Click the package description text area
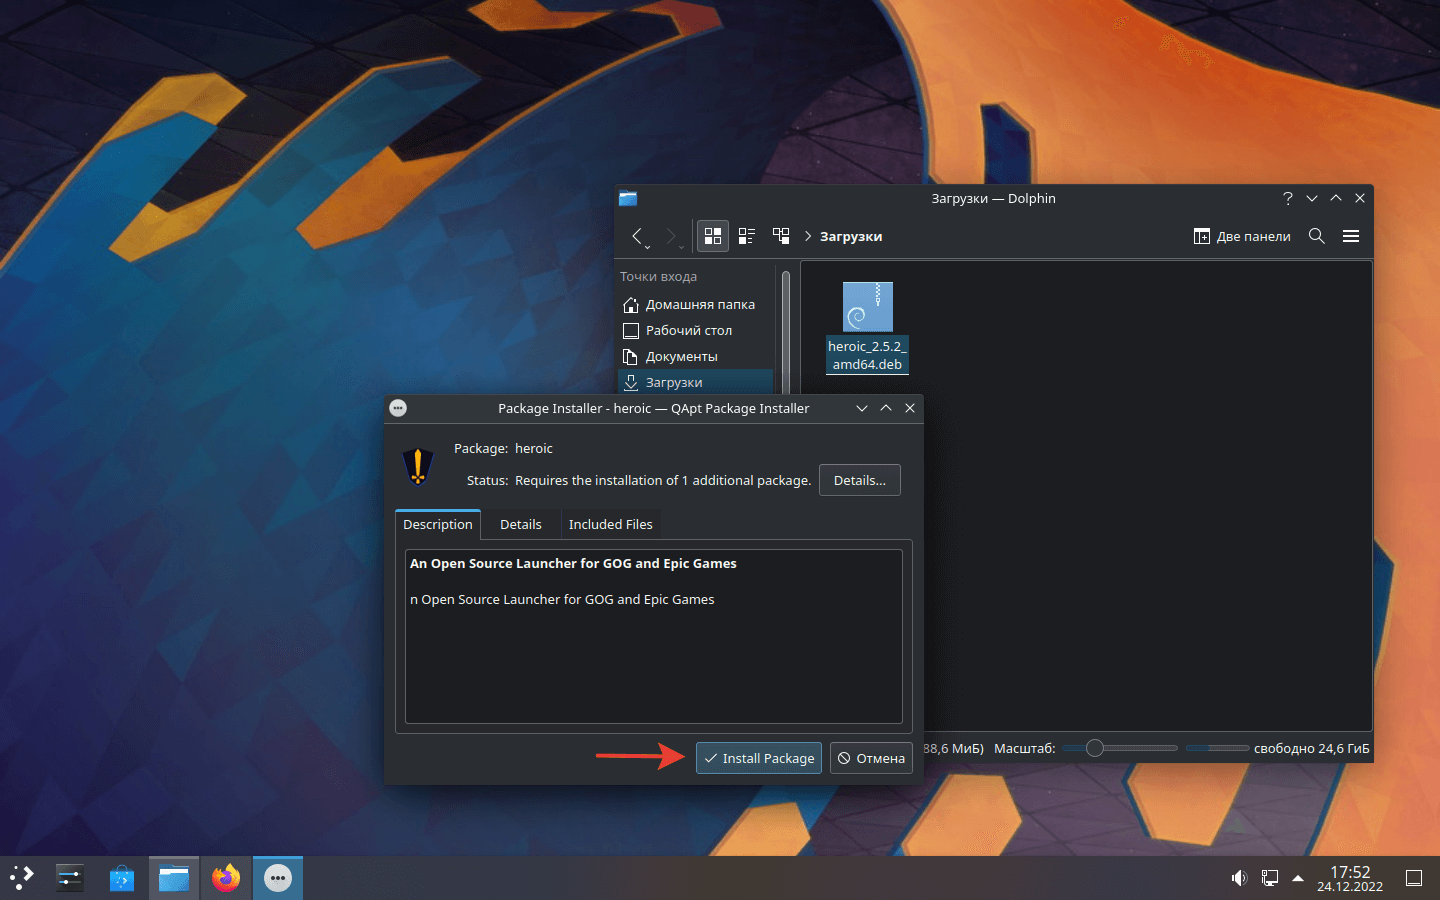Viewport: 1440px width, 900px height. (x=654, y=636)
